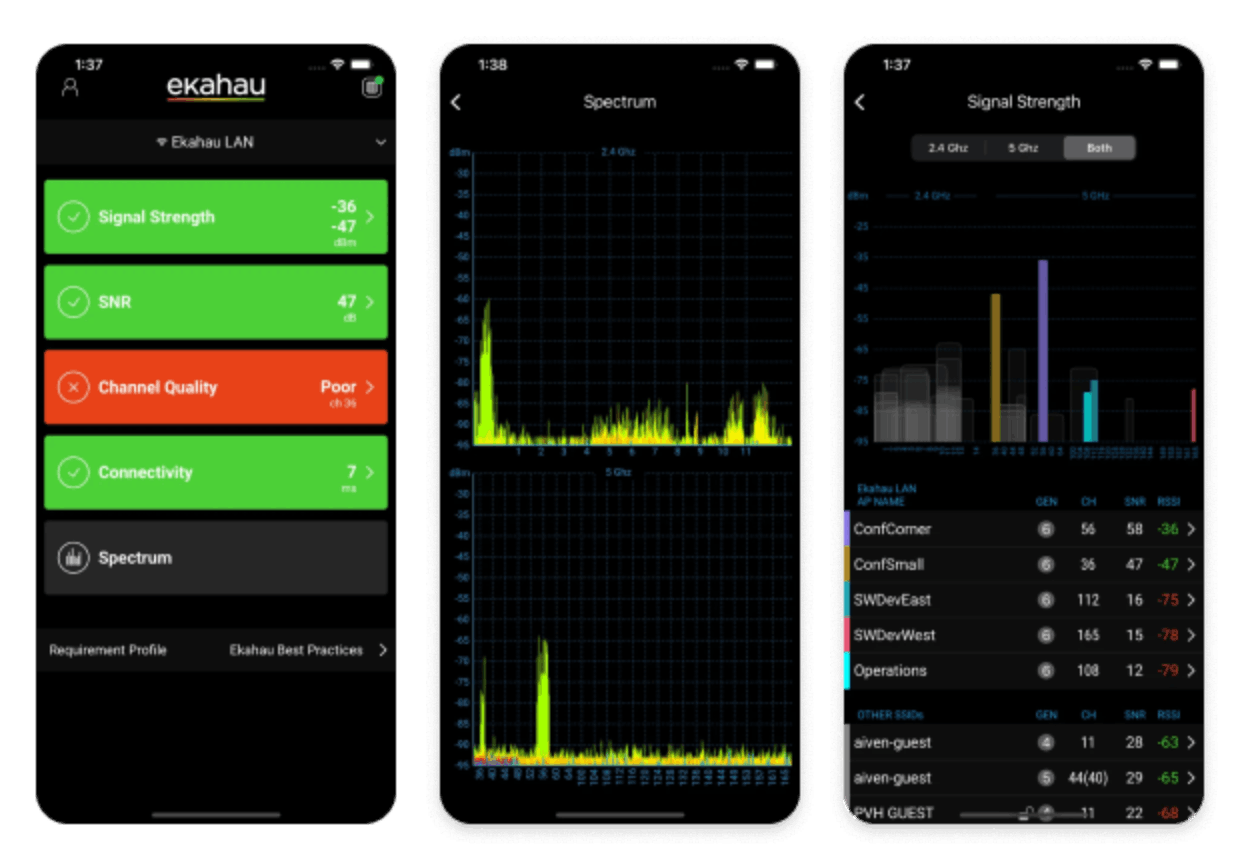Tap the SNR column header under Ekahau LAN

(x=1133, y=501)
